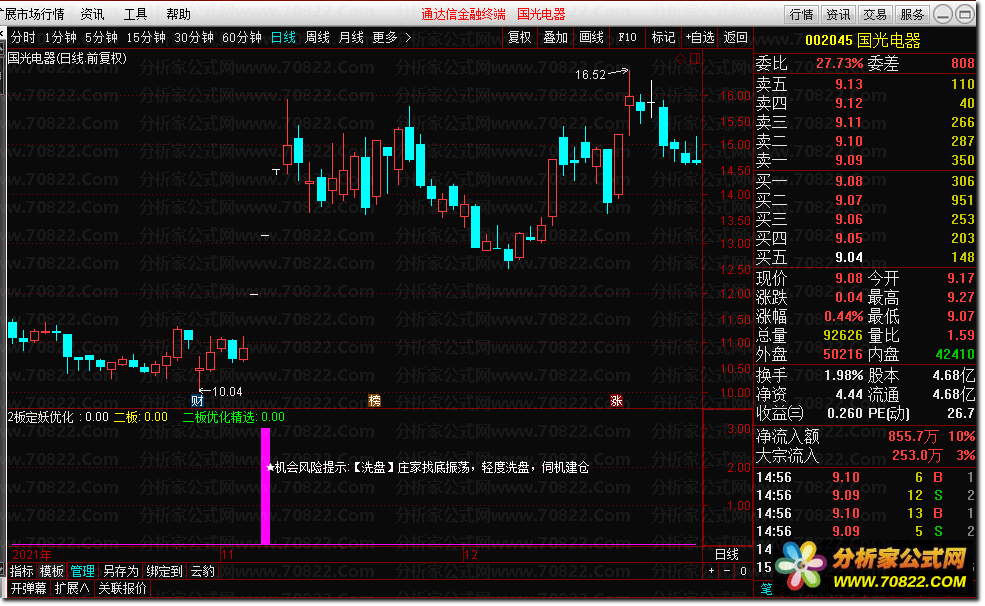Viewport: 985px width, 606px height.
Task: Select the 60分钟 period tab
Action: [241, 38]
